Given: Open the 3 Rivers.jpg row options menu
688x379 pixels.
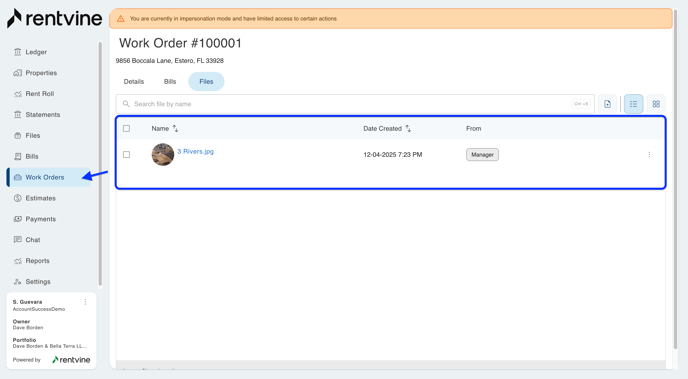Looking at the screenshot, I should (649, 154).
